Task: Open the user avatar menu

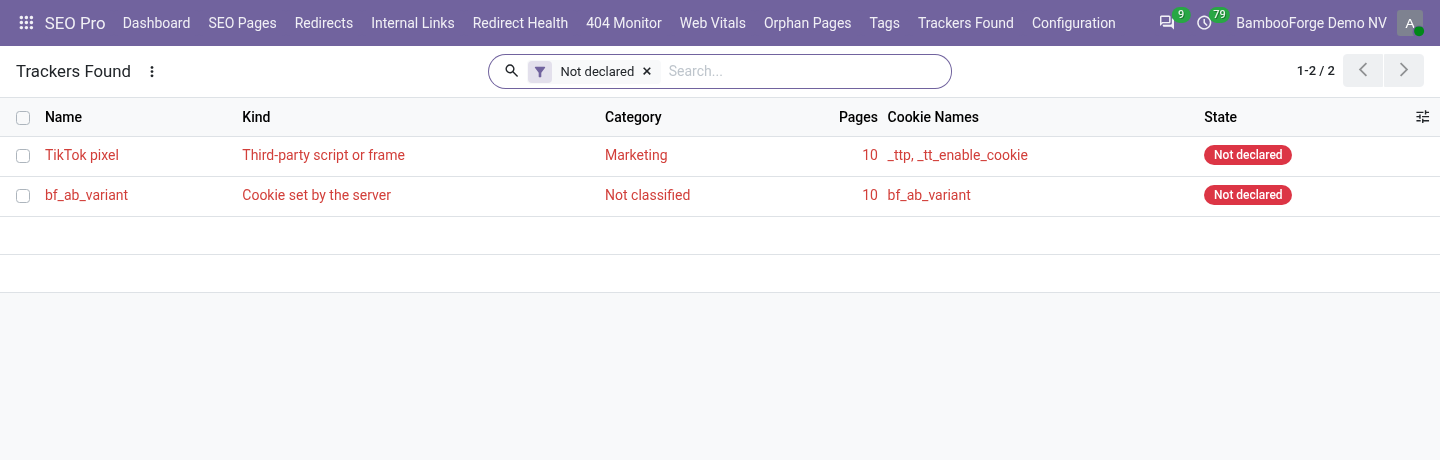Action: click(1410, 23)
